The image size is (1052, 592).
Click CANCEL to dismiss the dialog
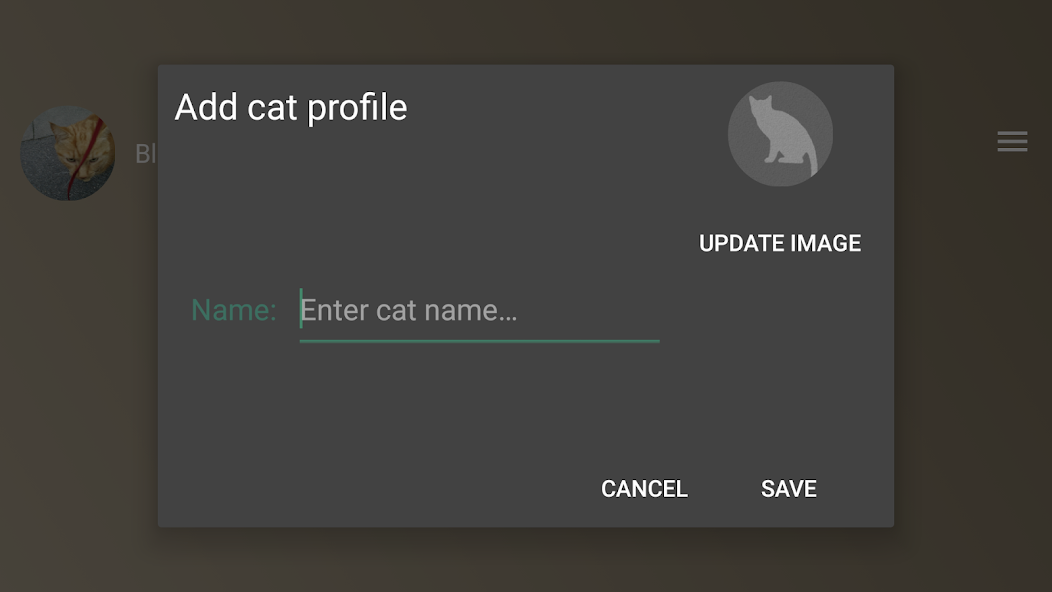tap(643, 488)
